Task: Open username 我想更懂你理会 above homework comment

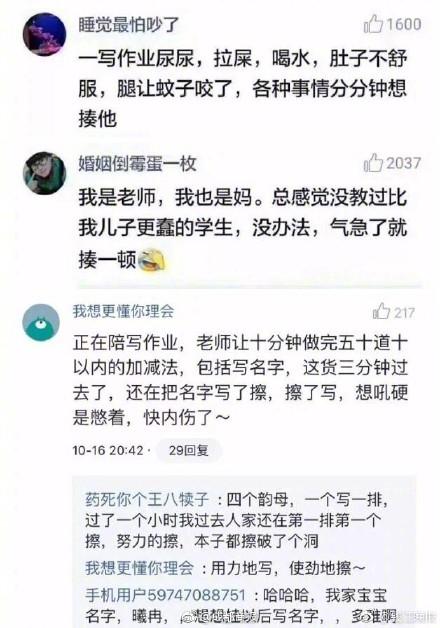Action: coord(123,312)
